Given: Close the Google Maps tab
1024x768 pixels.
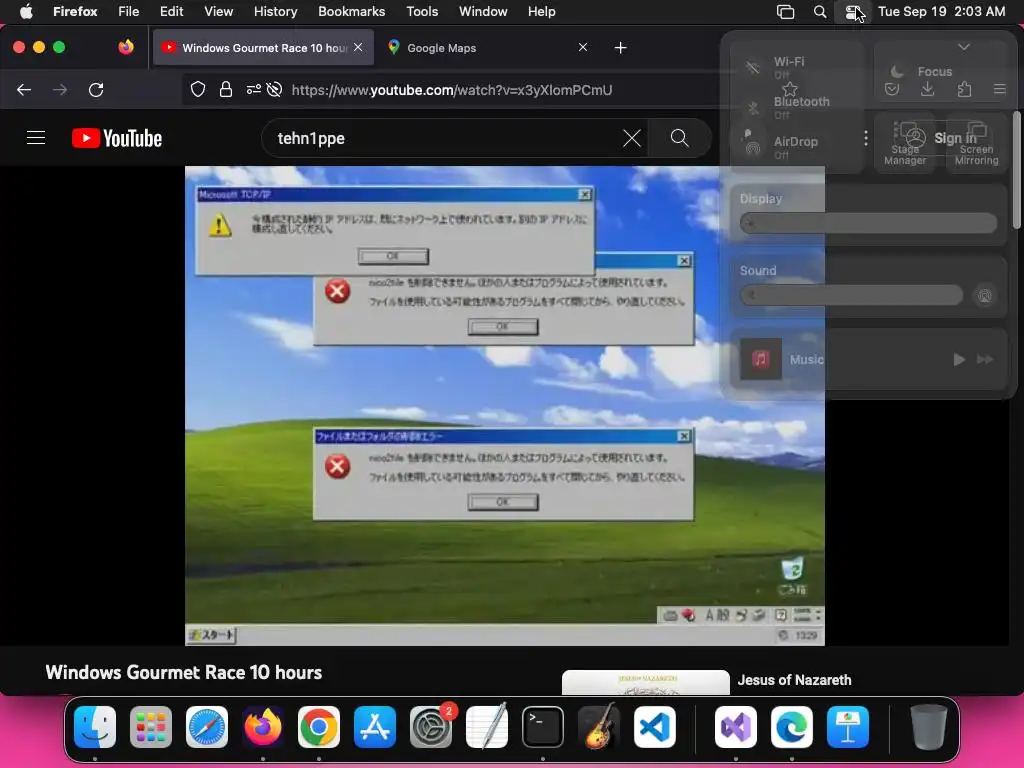Looking at the screenshot, I should 583,47.
